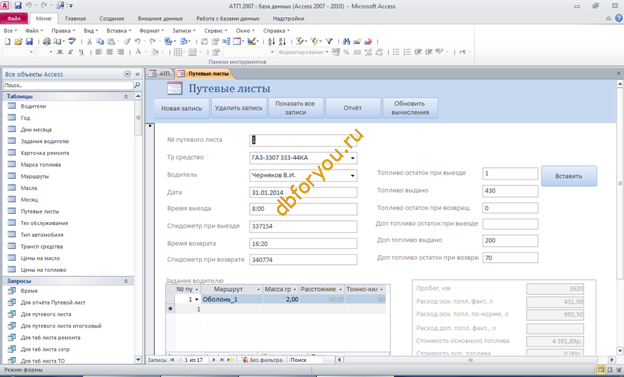
Task: Click the Cut scissors icon
Action: point(89,41)
